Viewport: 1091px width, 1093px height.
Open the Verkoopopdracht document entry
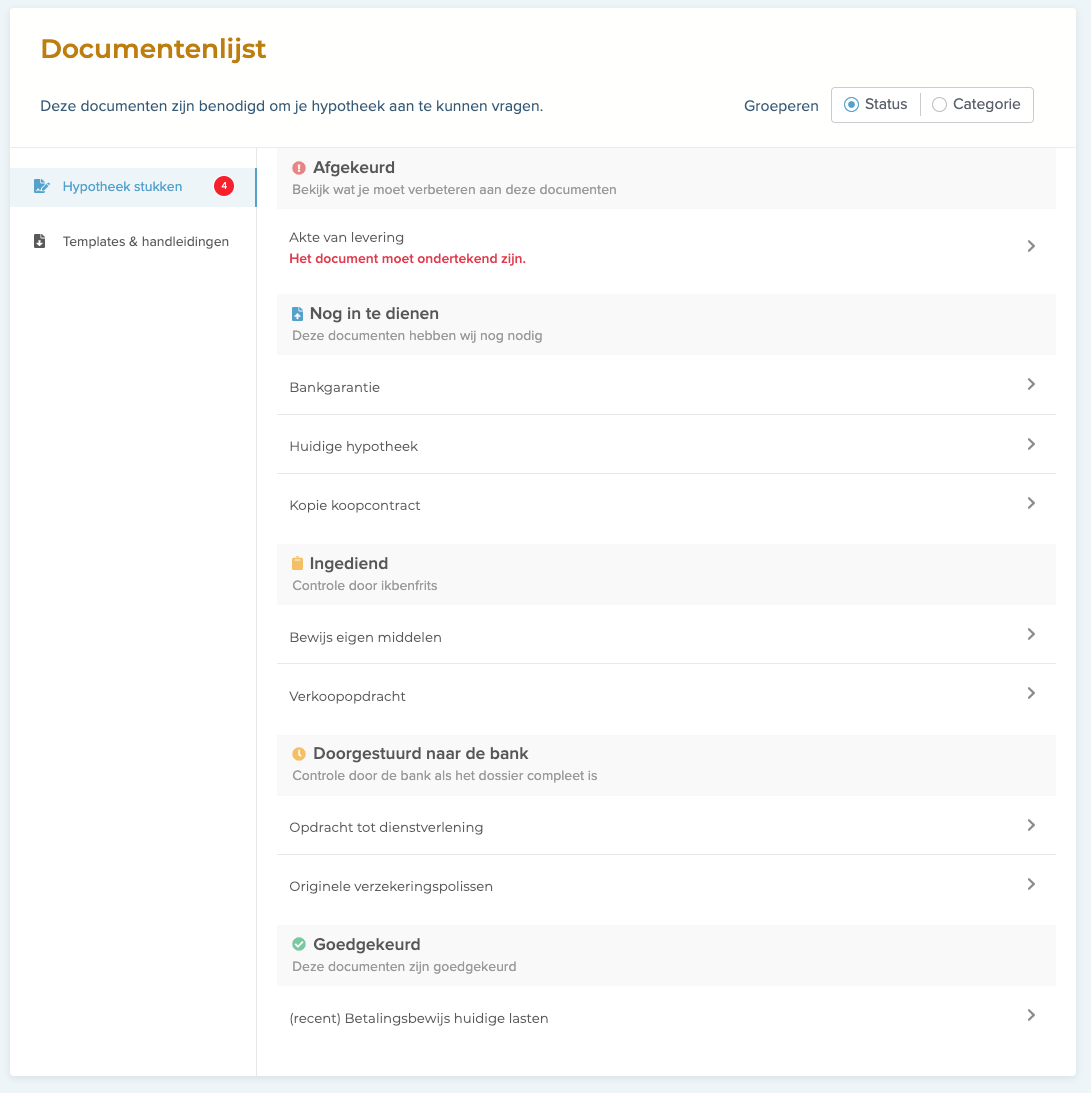(347, 696)
